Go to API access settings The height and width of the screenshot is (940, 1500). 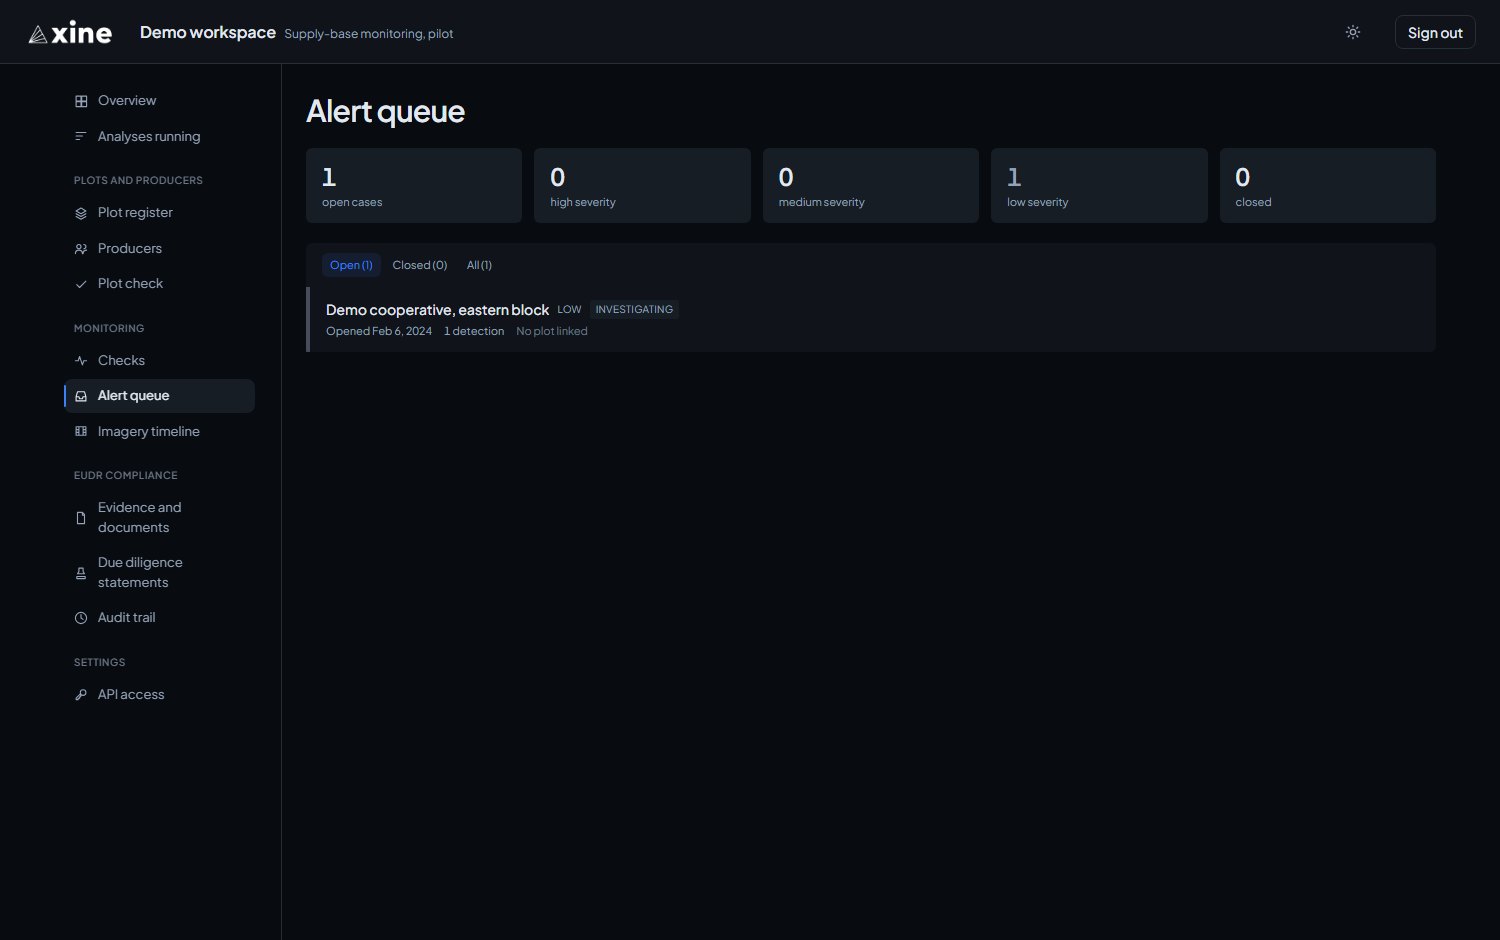(x=159, y=695)
